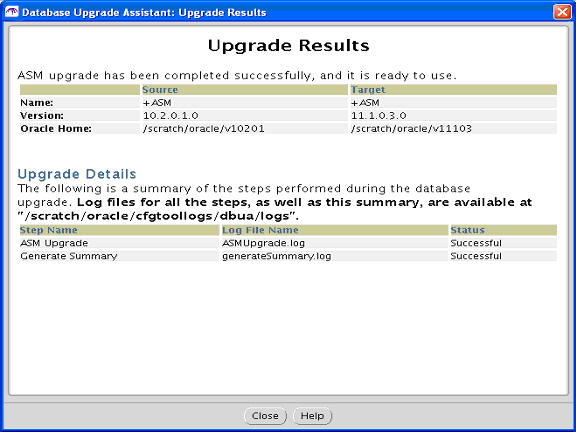This screenshot has height=432, width=576.
Task: Select source home /scratch/oracle/v10201
Action: click(204, 129)
